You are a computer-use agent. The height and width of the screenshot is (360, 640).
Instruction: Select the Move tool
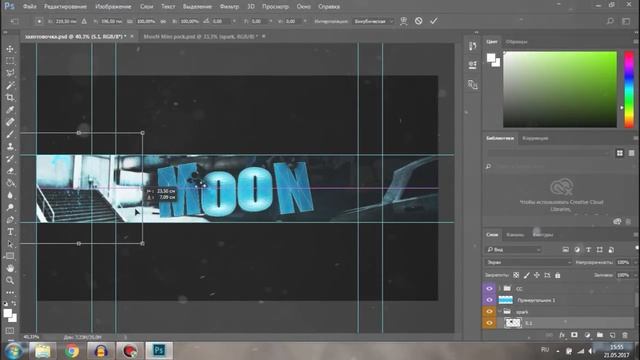click(10, 49)
